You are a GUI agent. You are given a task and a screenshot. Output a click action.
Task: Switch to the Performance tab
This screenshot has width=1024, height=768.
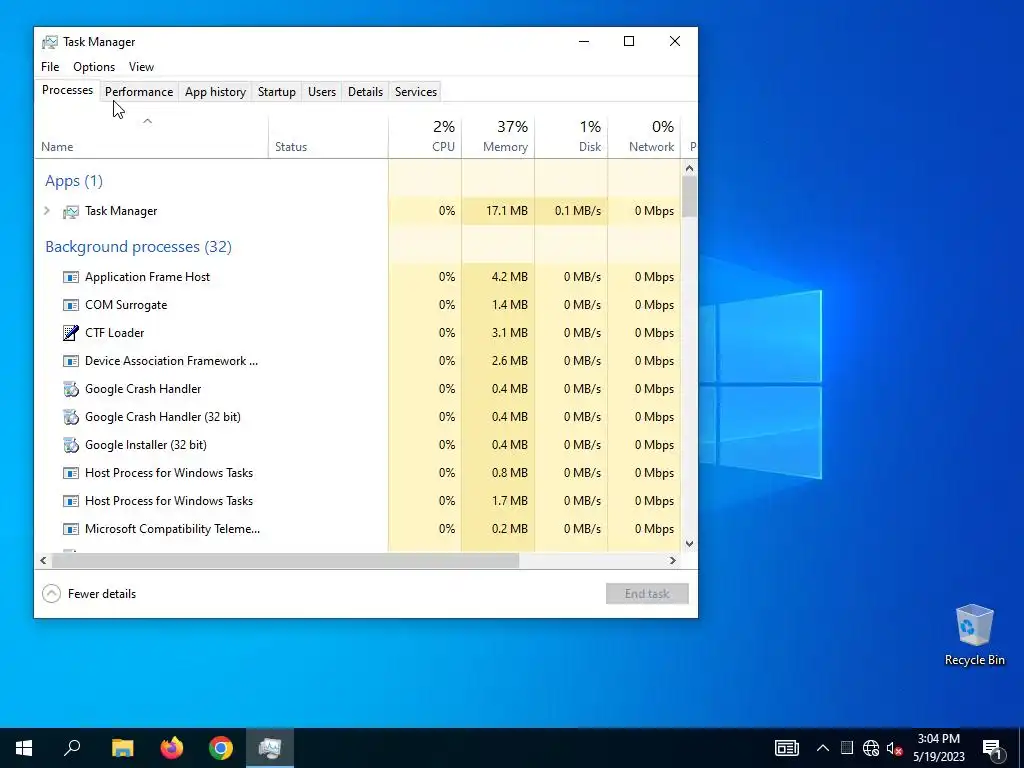point(139,91)
